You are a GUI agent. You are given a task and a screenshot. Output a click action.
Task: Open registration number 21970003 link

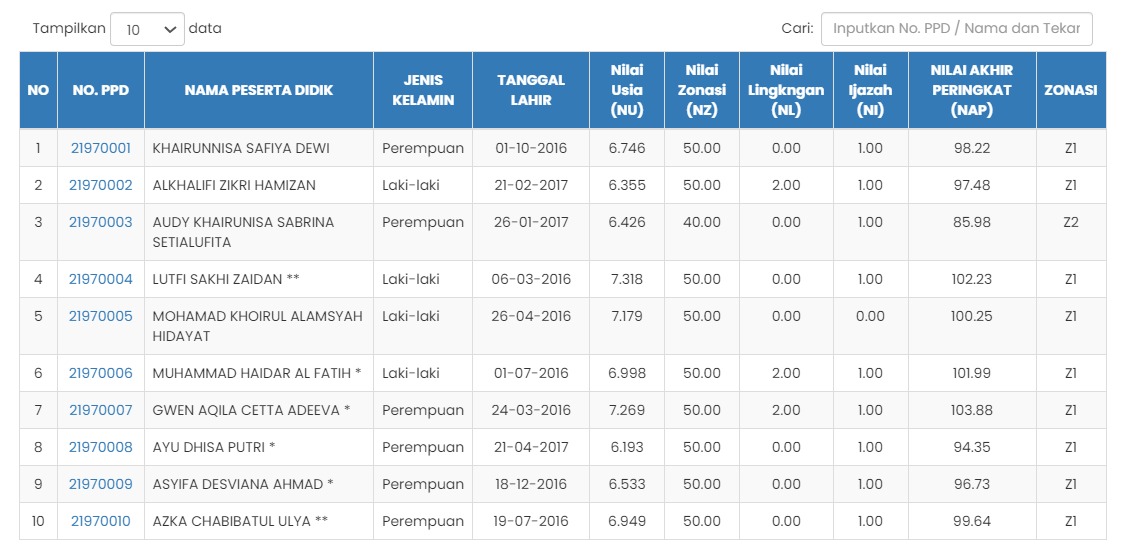tap(100, 222)
